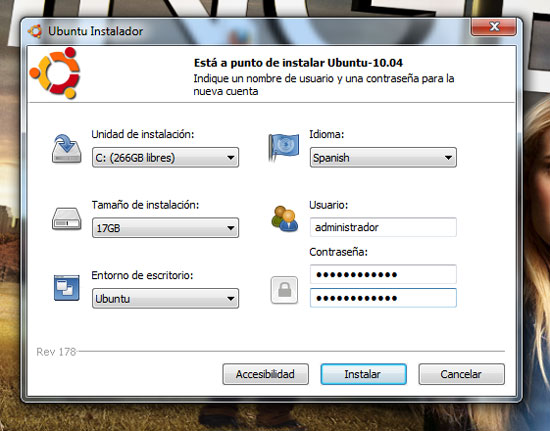550x431 pixels.
Task: Close the Ubuntu Instalador window
Action: pos(494,27)
